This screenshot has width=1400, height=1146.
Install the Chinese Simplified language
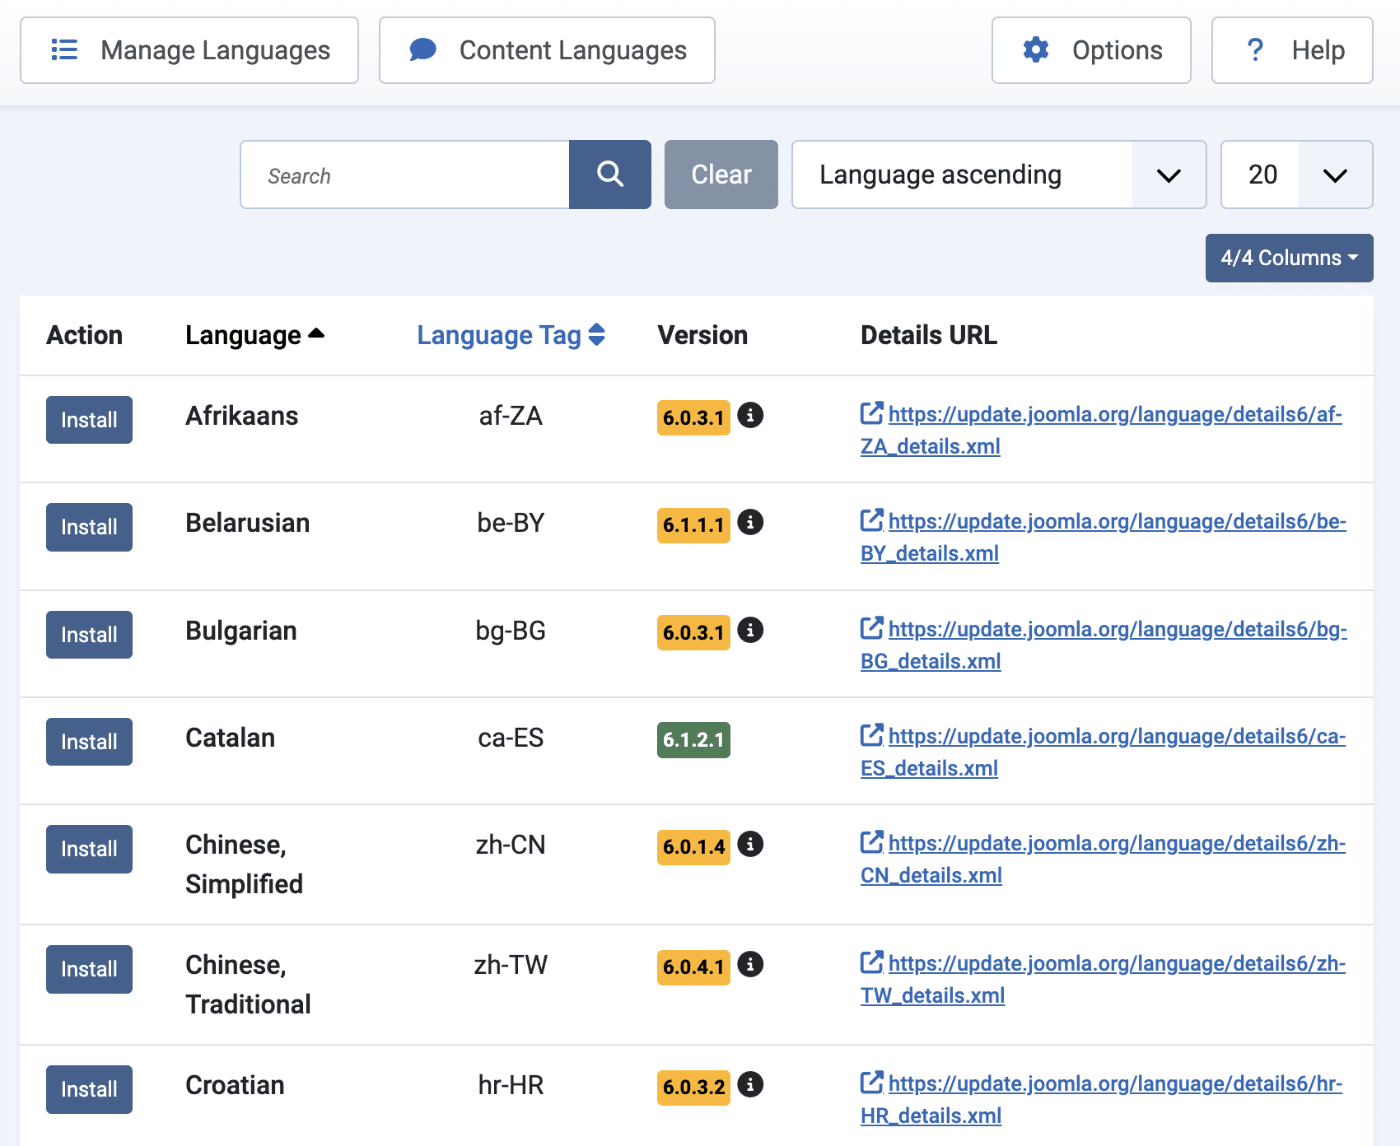tap(89, 849)
